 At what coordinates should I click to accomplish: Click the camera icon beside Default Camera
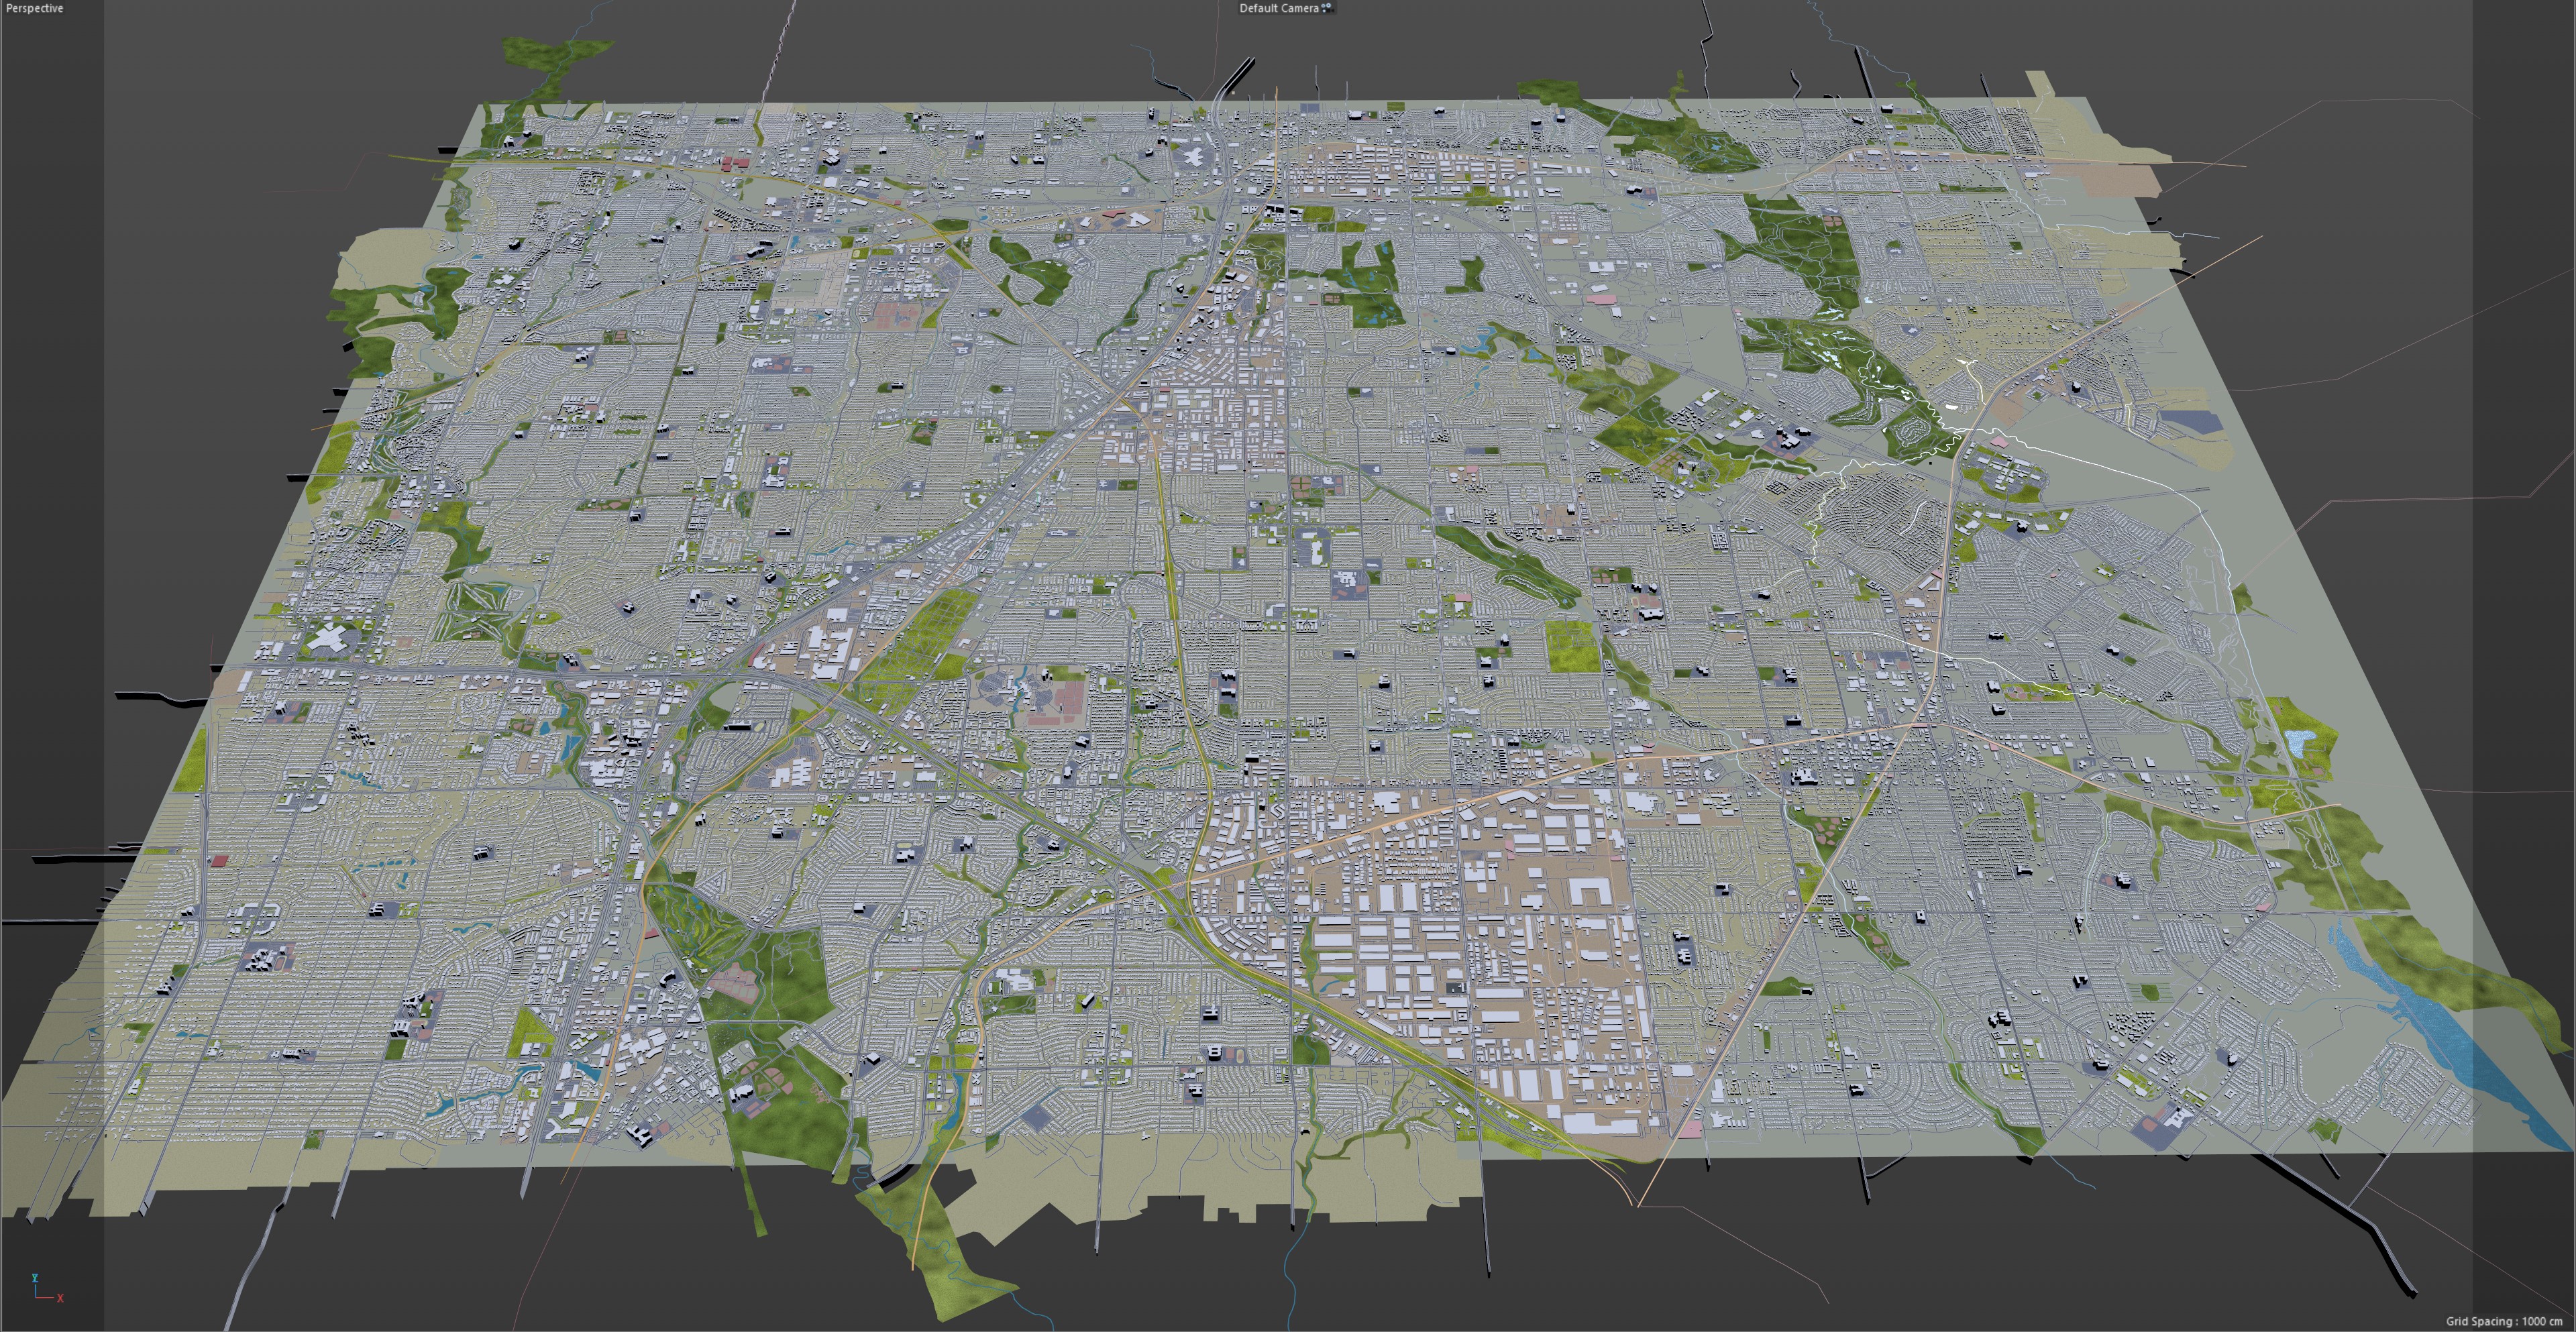click(1327, 8)
